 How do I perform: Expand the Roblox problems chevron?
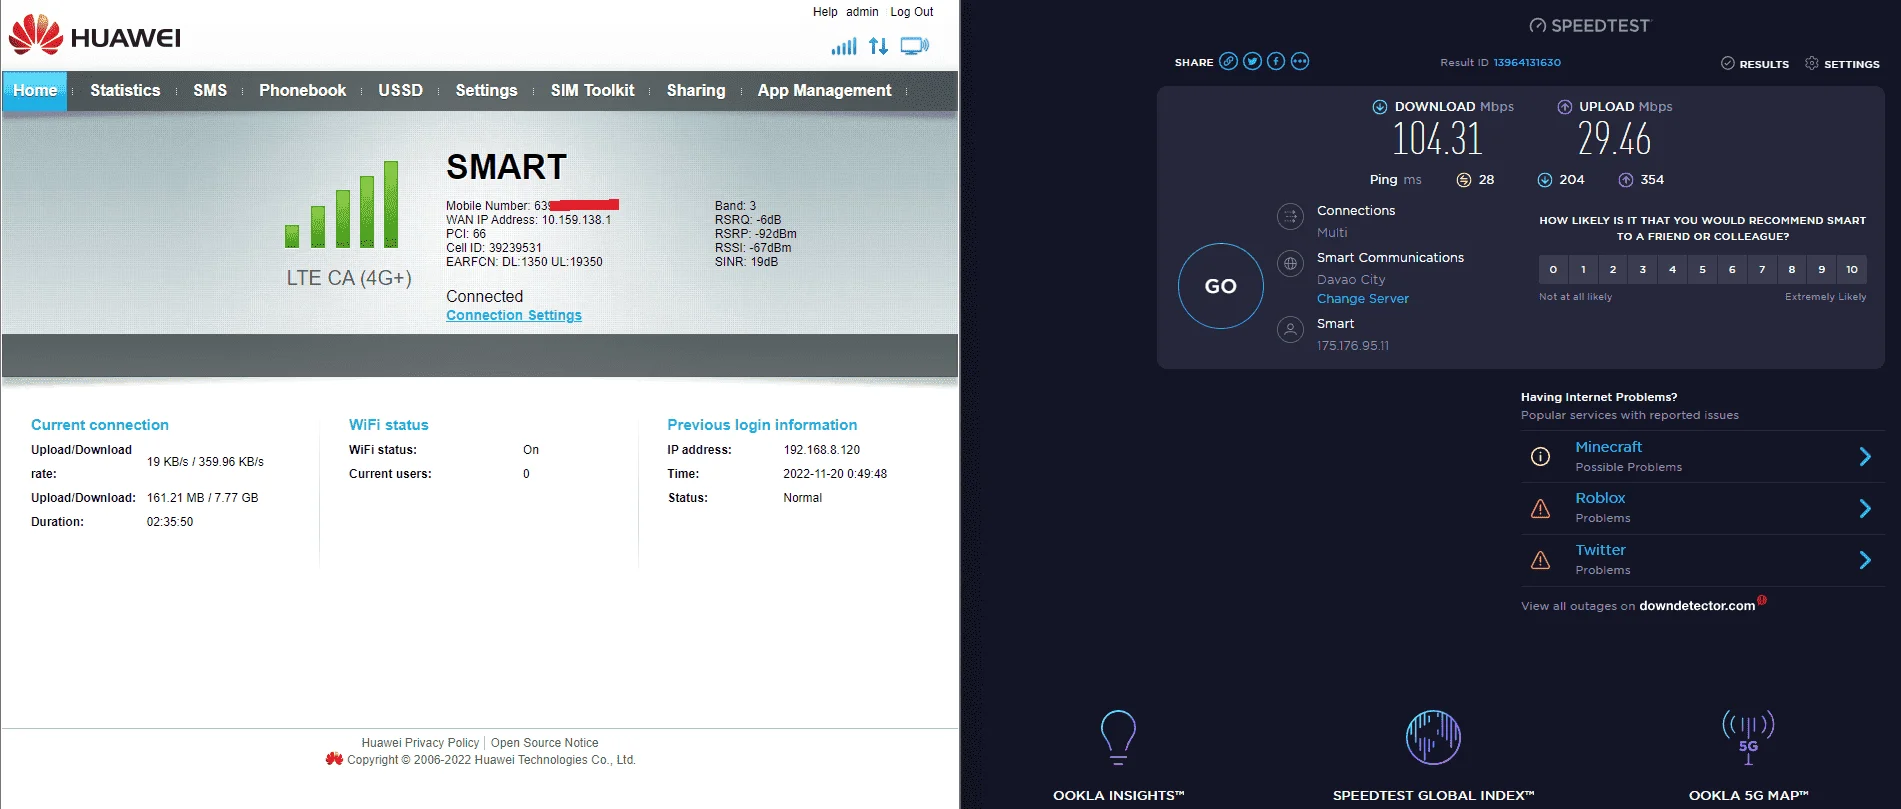1865,508
